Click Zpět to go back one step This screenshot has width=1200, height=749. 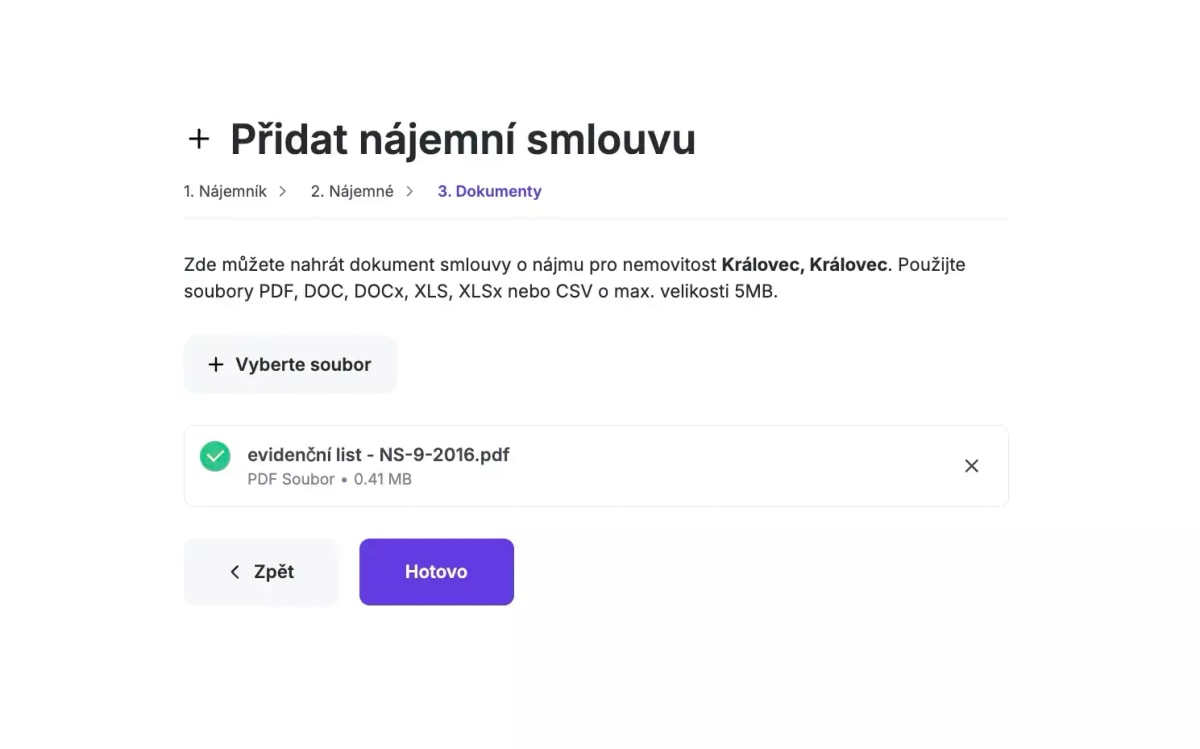[x=261, y=571]
